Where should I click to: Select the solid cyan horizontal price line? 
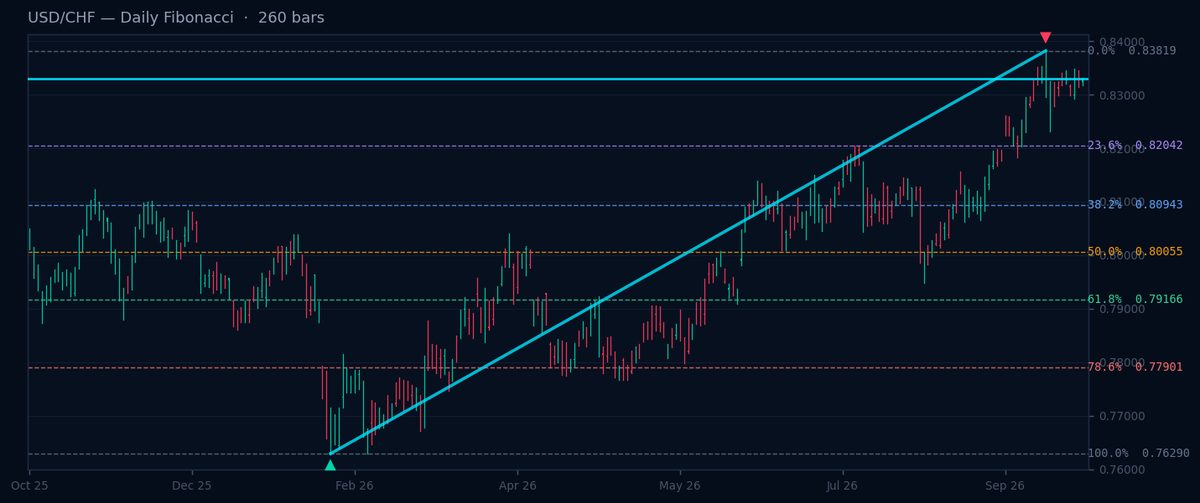558,79
